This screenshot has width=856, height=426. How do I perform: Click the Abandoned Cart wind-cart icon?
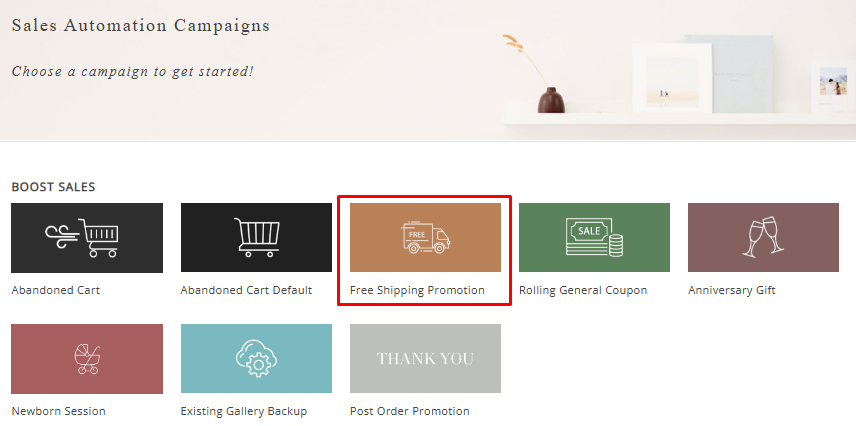87,238
